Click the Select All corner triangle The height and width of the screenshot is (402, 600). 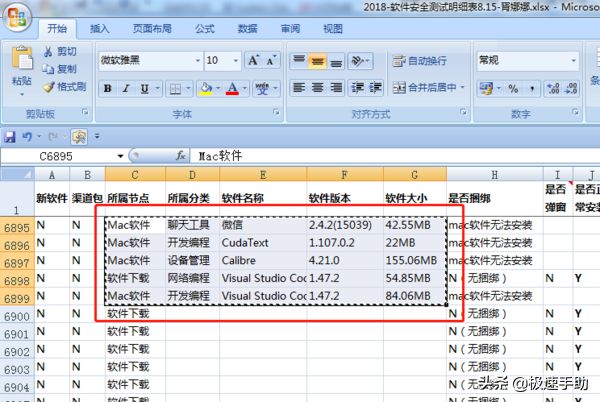tap(17, 174)
